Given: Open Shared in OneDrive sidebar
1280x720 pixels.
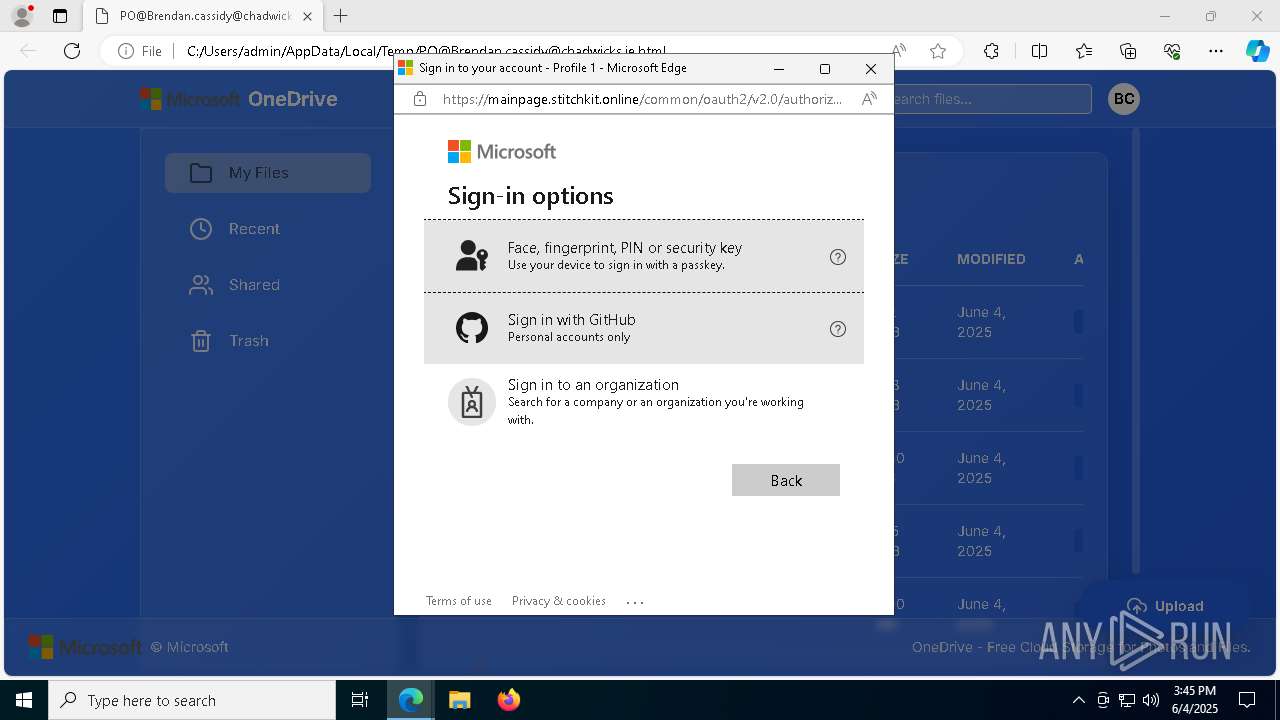Looking at the screenshot, I should pyautogui.click(x=268, y=285).
